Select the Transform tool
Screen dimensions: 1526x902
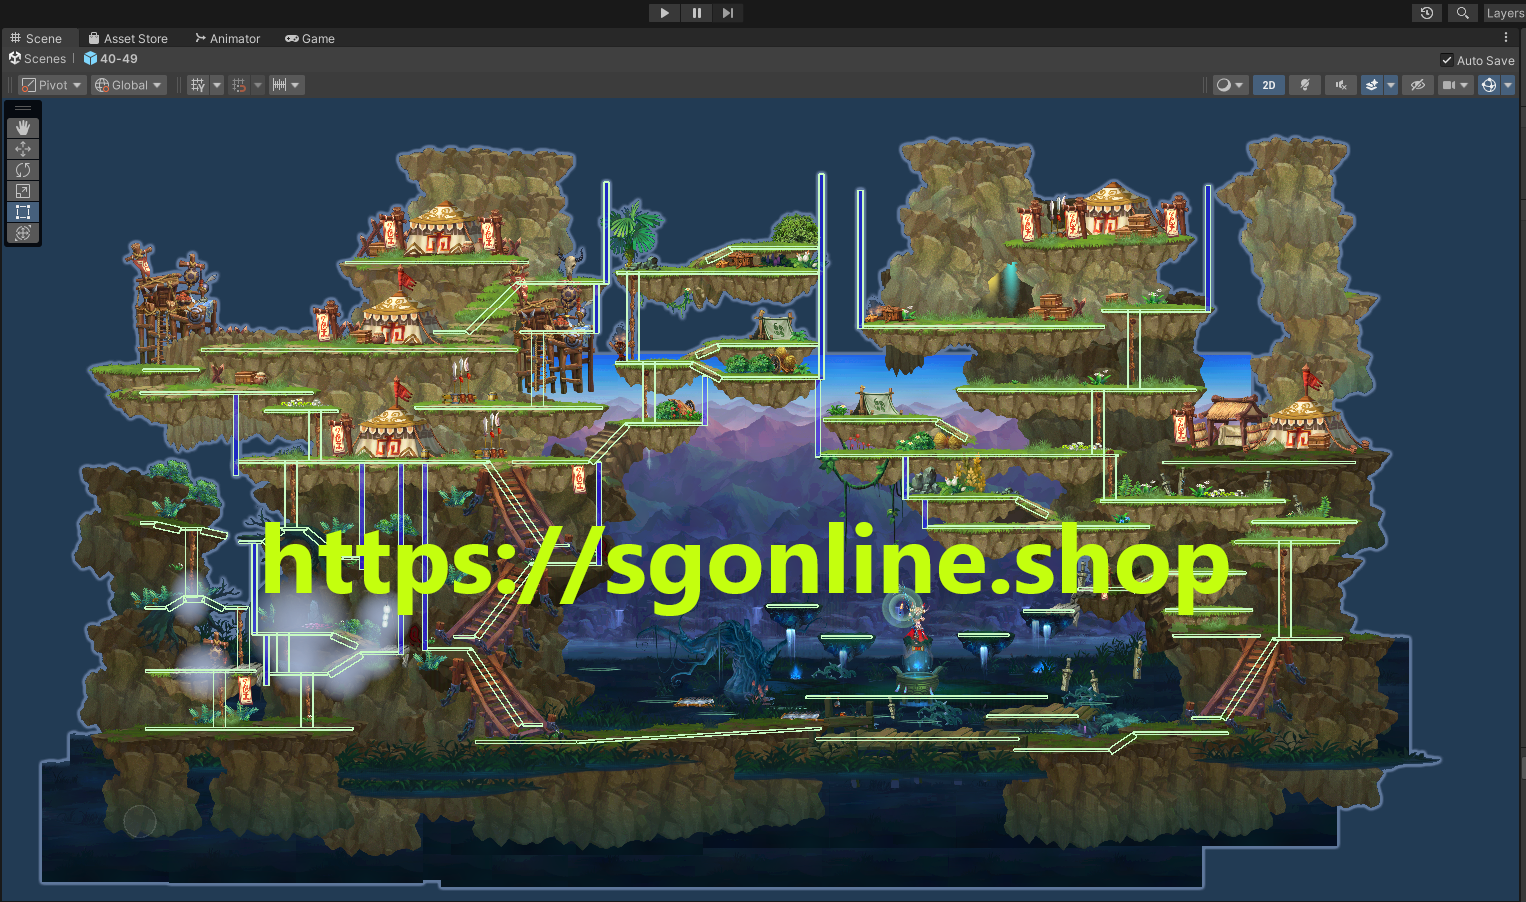click(x=23, y=233)
